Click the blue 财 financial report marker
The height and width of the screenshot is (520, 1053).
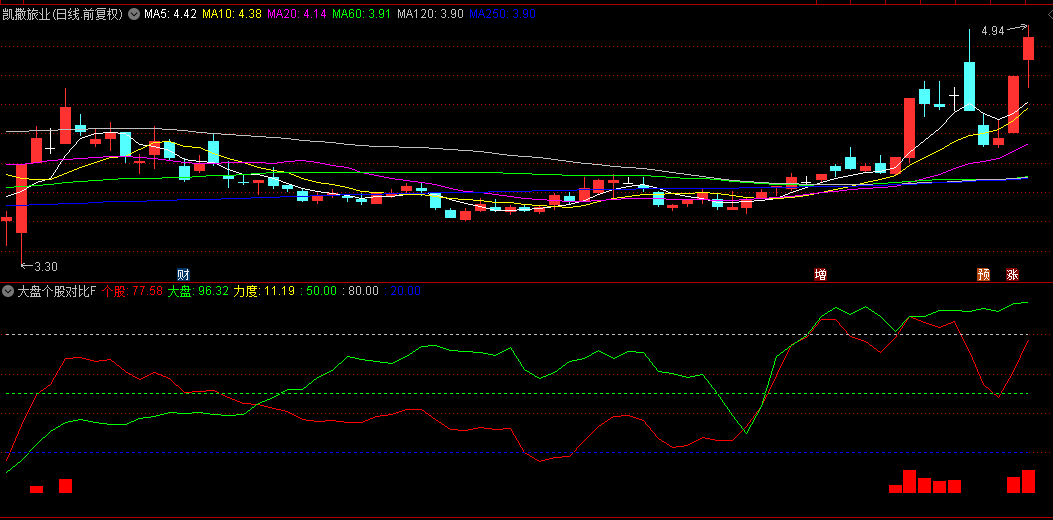tap(183, 274)
